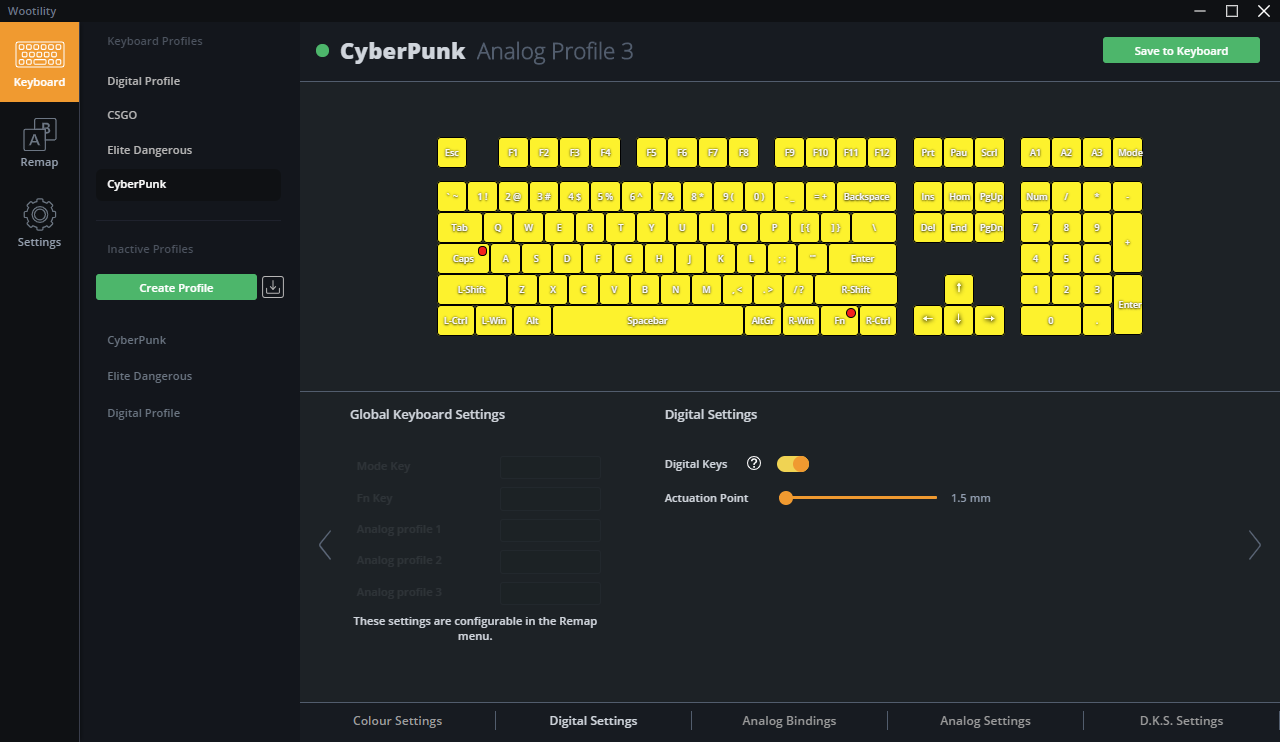Open the D.K.S. Settings tab

1181,720
